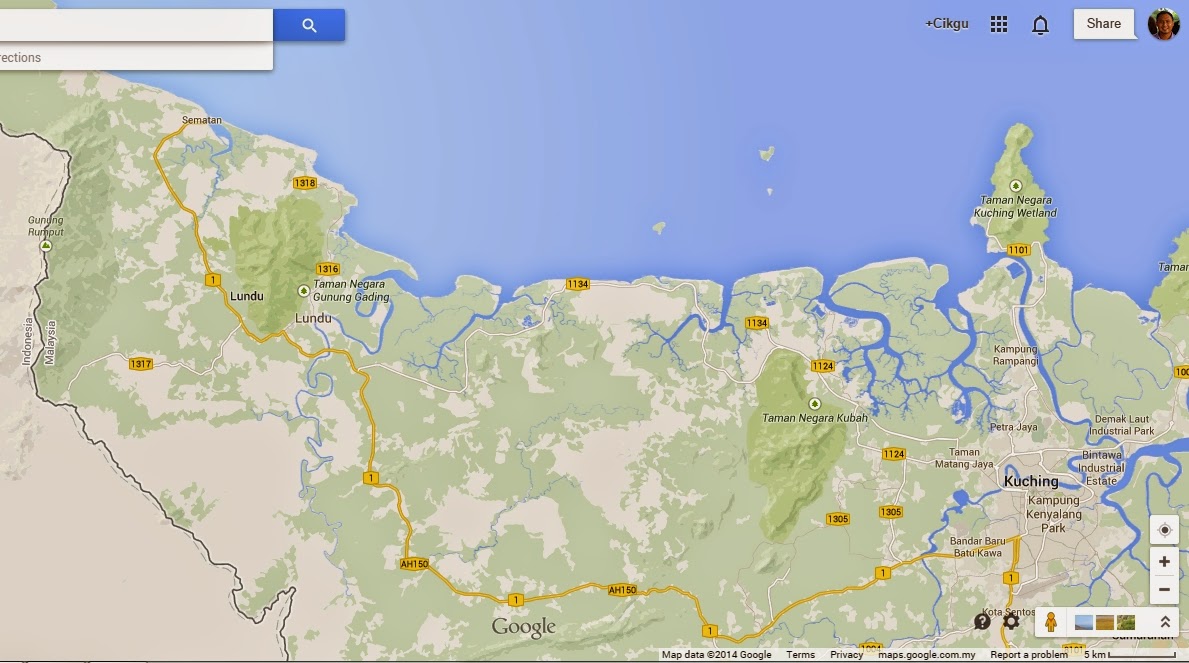The image size is (1189, 663).
Task: Click the blue search magnifier button
Action: tap(309, 25)
